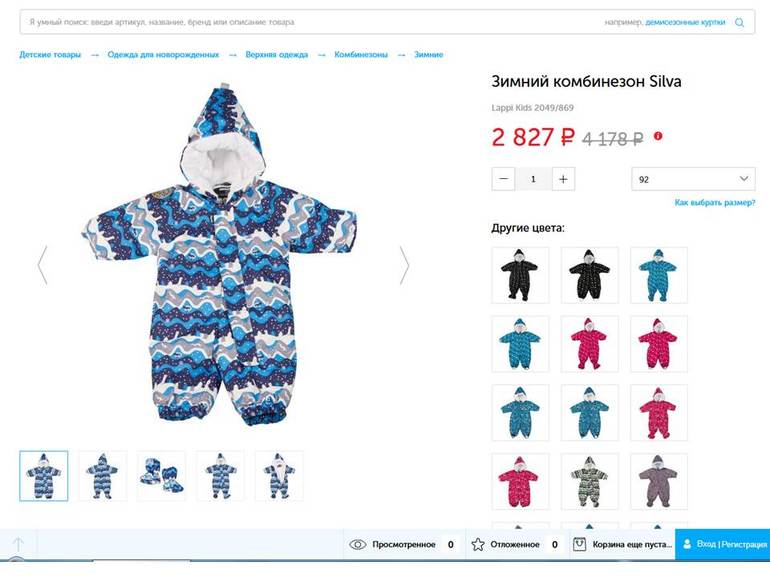Click the red price info icon
This screenshot has width=770, height=578.
(658, 136)
